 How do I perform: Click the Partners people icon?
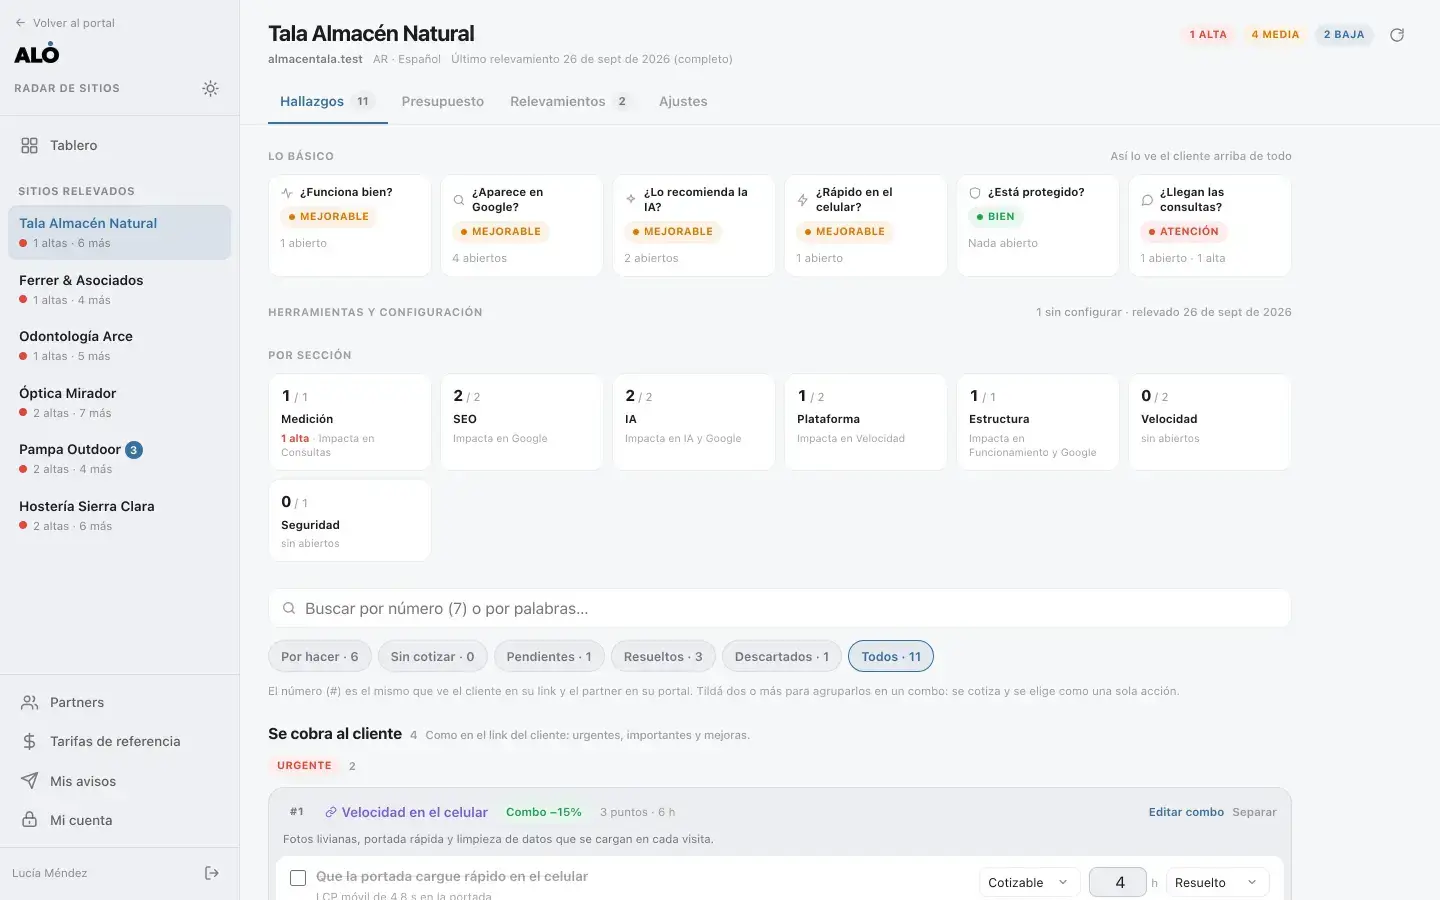pos(29,702)
